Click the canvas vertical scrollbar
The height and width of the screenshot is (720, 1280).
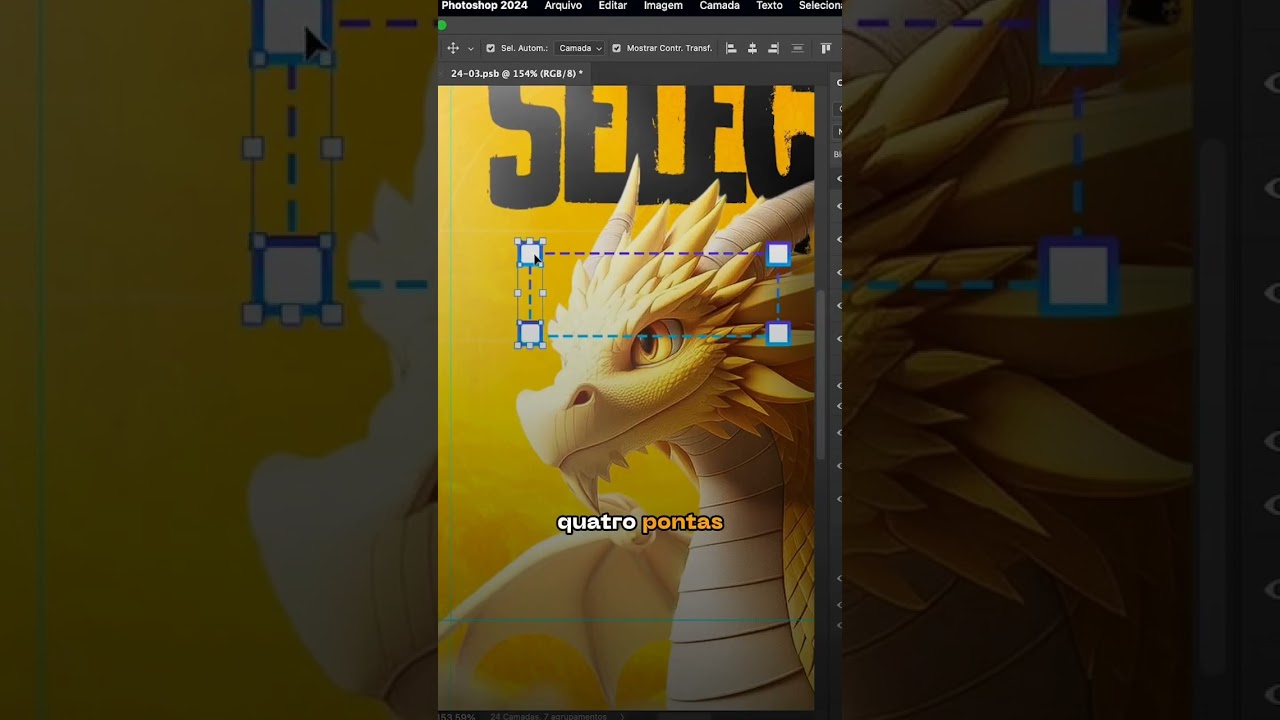point(821,375)
